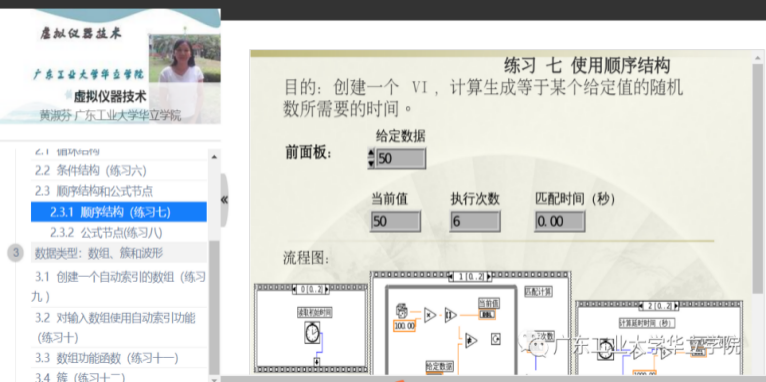
Task: Click the slide viewer vertical scrollbar
Action: [757, 178]
